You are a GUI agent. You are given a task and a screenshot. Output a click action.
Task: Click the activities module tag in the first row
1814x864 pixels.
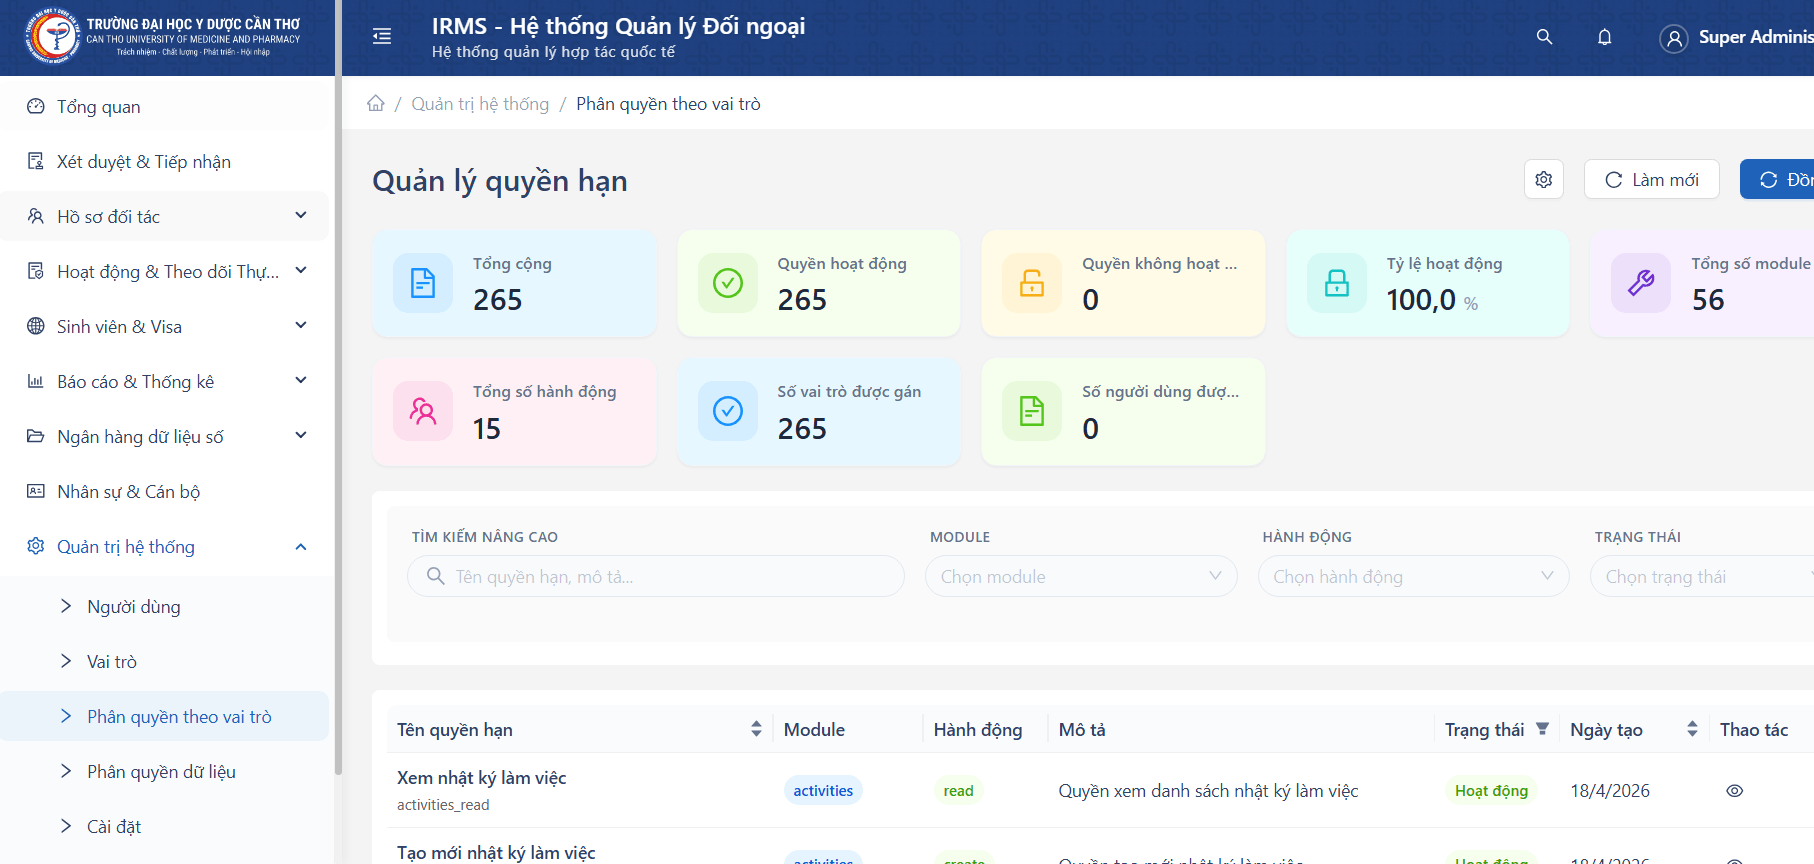click(823, 791)
